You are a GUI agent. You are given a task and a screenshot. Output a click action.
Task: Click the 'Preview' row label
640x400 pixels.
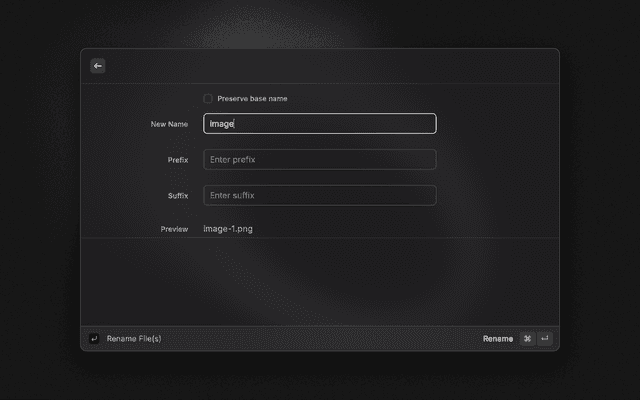click(x=174, y=229)
